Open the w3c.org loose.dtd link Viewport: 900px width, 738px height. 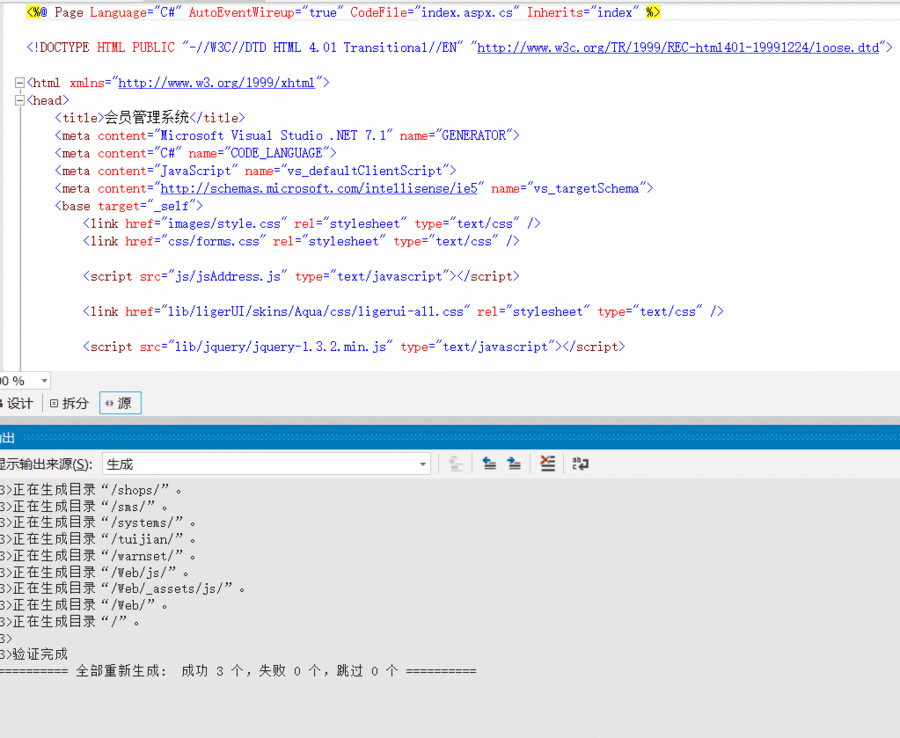coord(678,48)
